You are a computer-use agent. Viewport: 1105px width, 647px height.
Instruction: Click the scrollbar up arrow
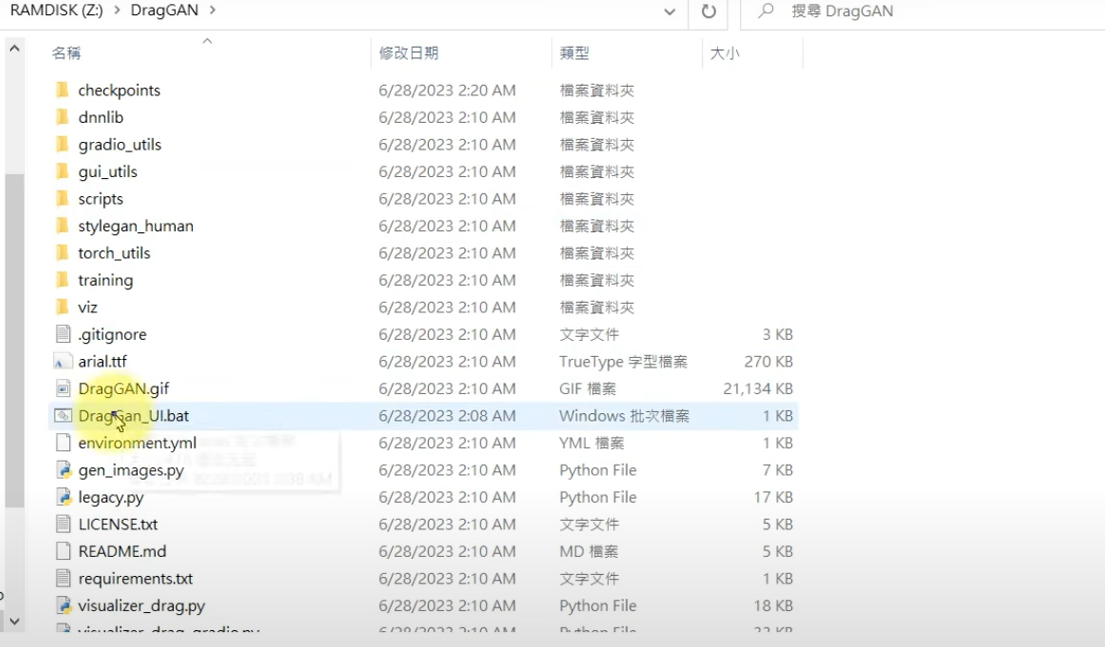[x=14, y=49]
